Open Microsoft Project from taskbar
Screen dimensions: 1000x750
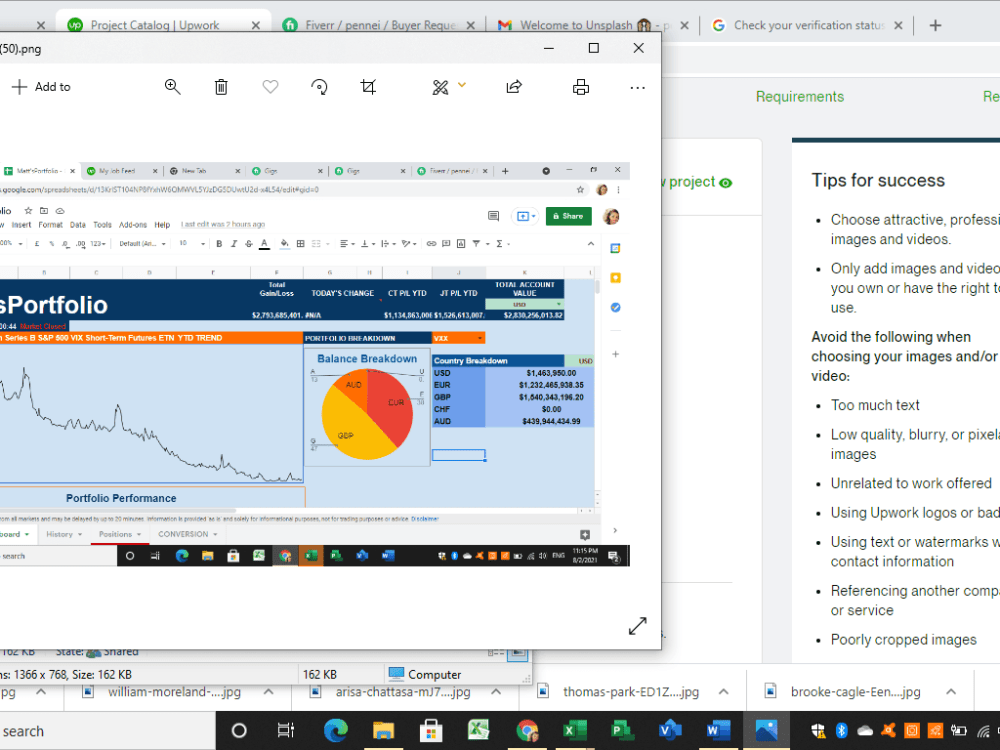tap(622, 730)
